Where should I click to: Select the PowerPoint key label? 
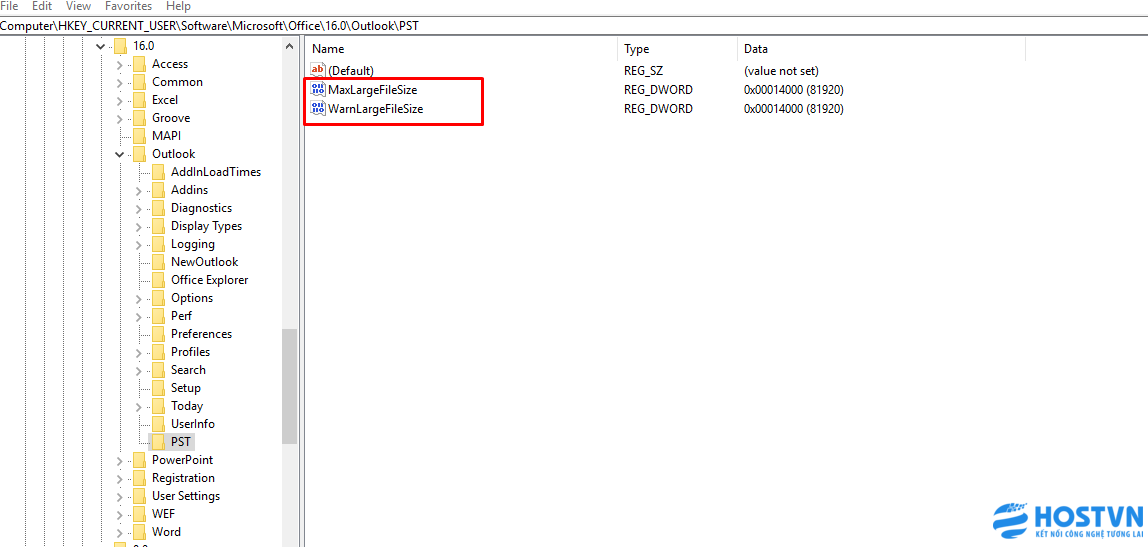pos(182,460)
